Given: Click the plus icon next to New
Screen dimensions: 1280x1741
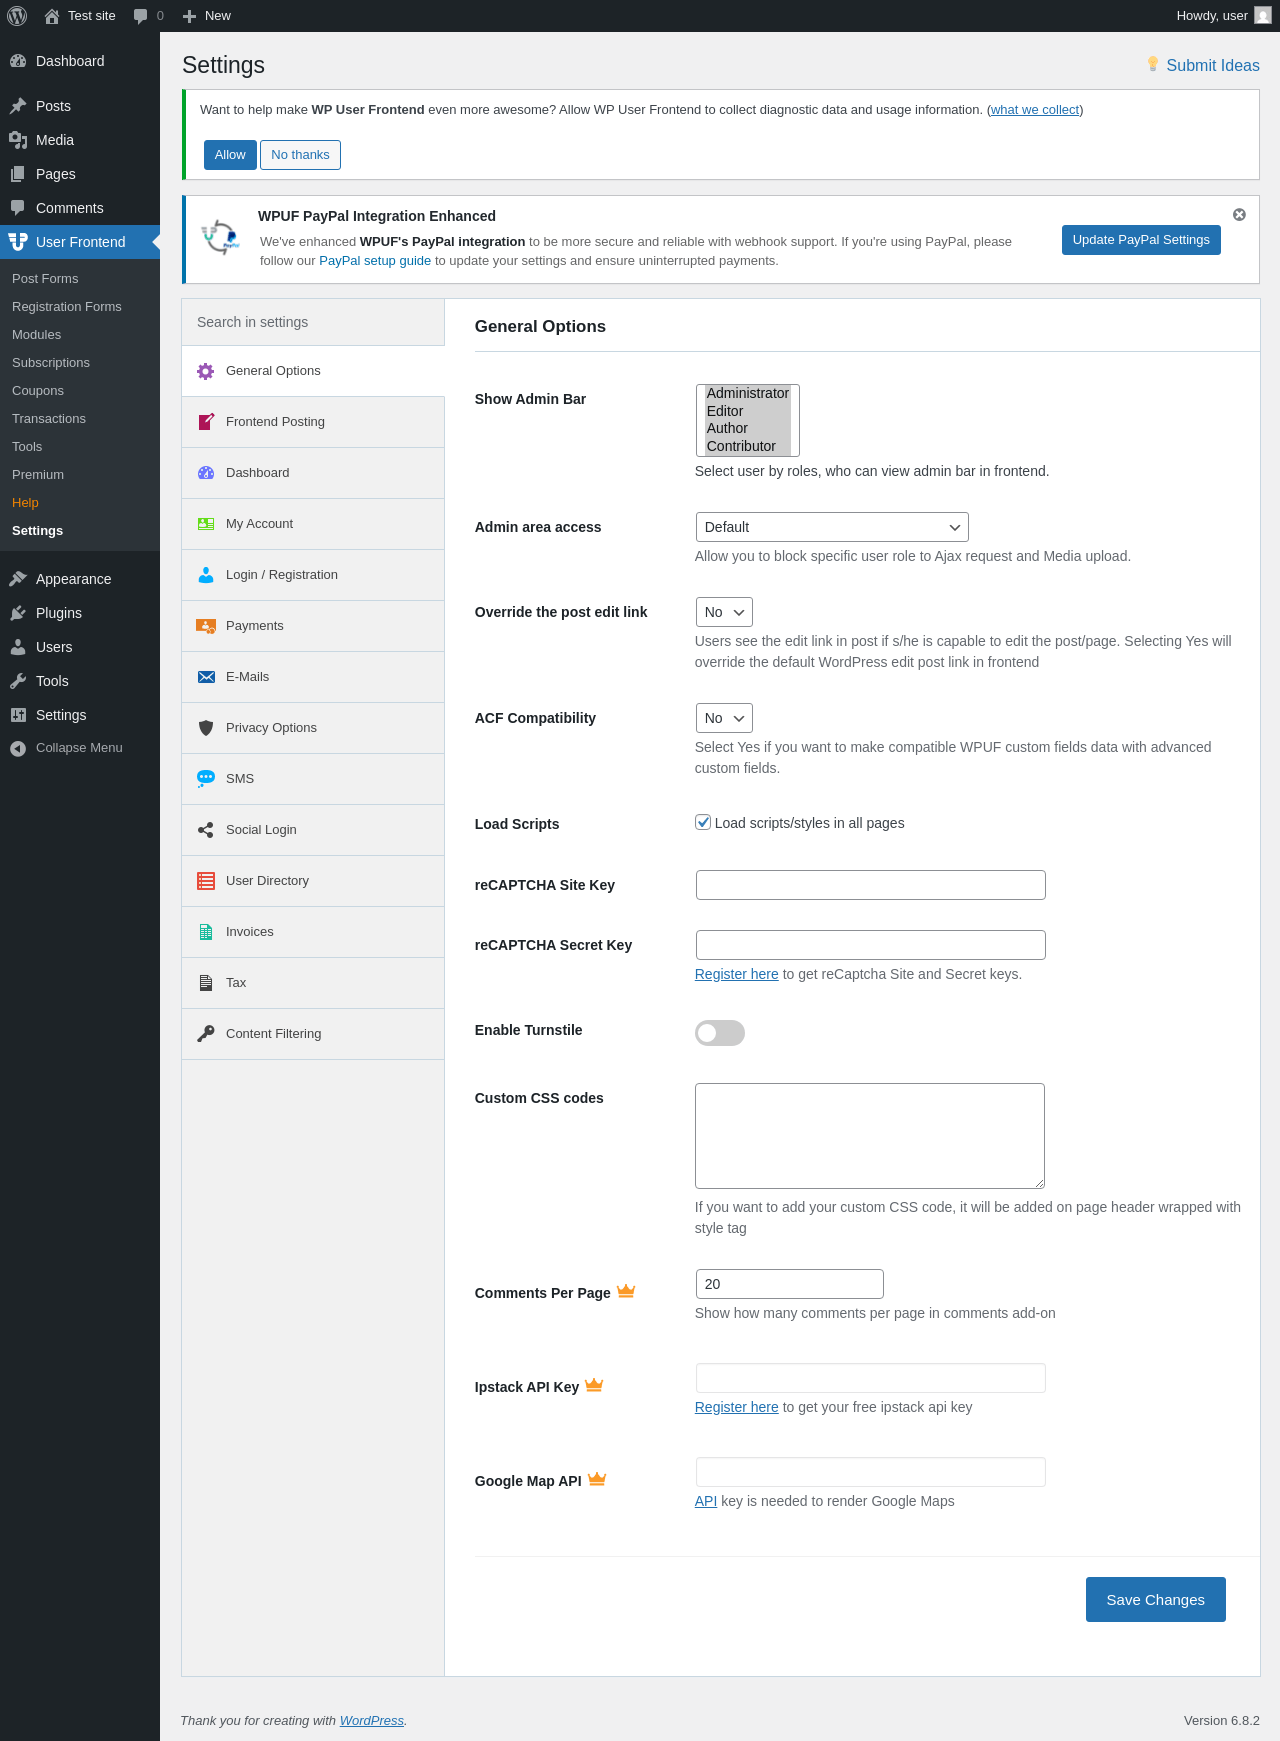Looking at the screenshot, I should (189, 16).
